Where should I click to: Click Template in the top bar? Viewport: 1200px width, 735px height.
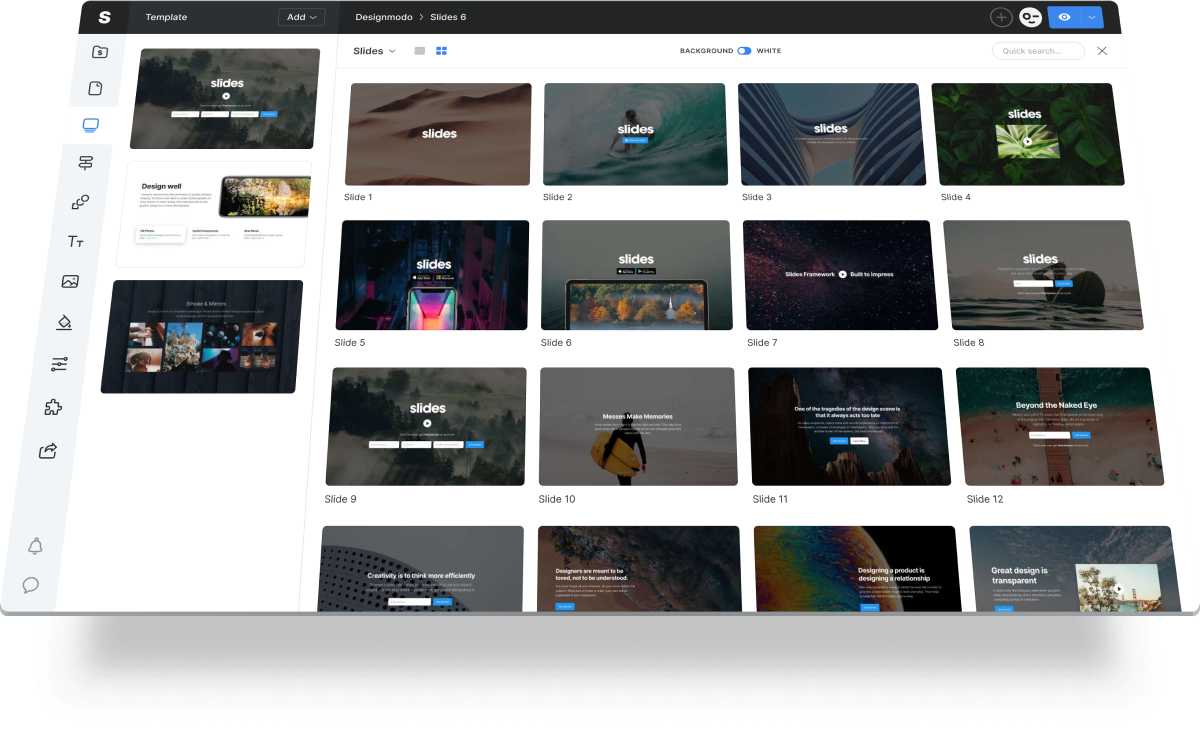[x=166, y=17]
